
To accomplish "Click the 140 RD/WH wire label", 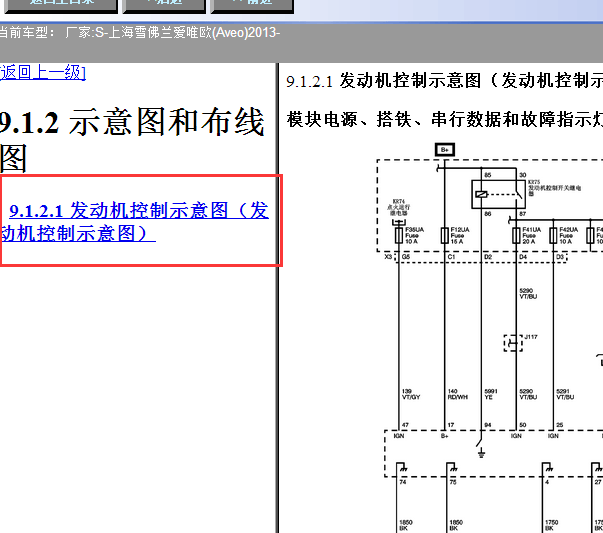I will tap(458, 394).
